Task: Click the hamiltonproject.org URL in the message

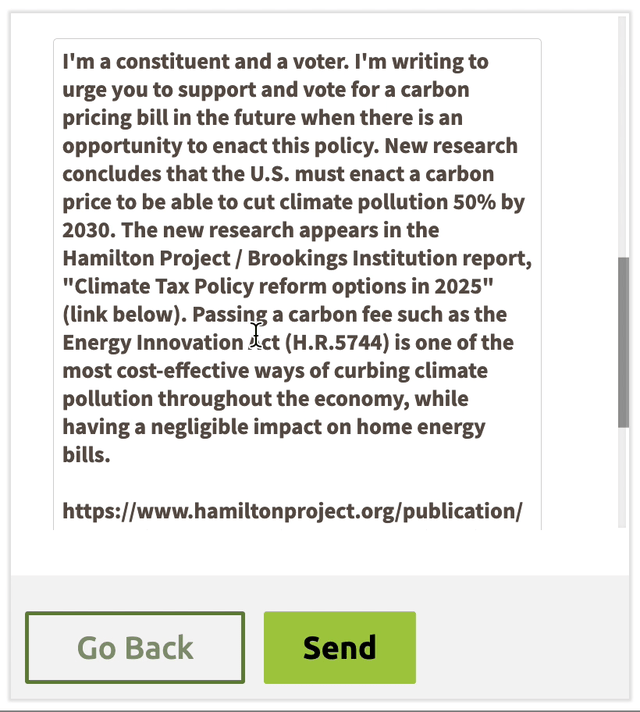Action: (293, 511)
